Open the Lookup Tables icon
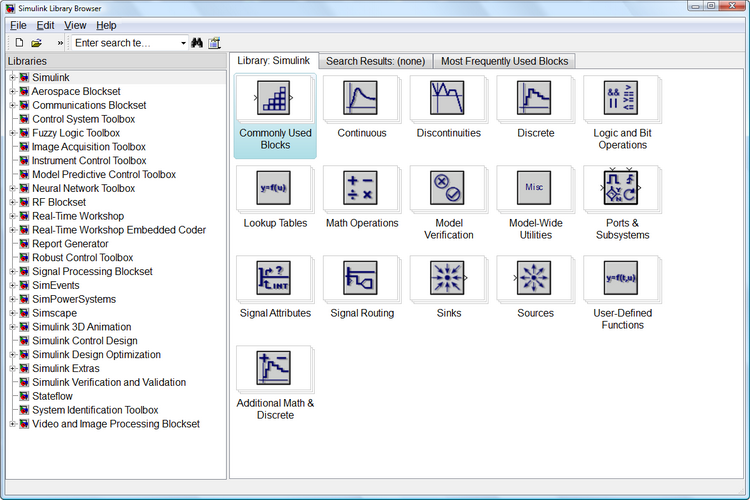Image resolution: width=750 pixels, height=500 pixels. pyautogui.click(x=274, y=188)
